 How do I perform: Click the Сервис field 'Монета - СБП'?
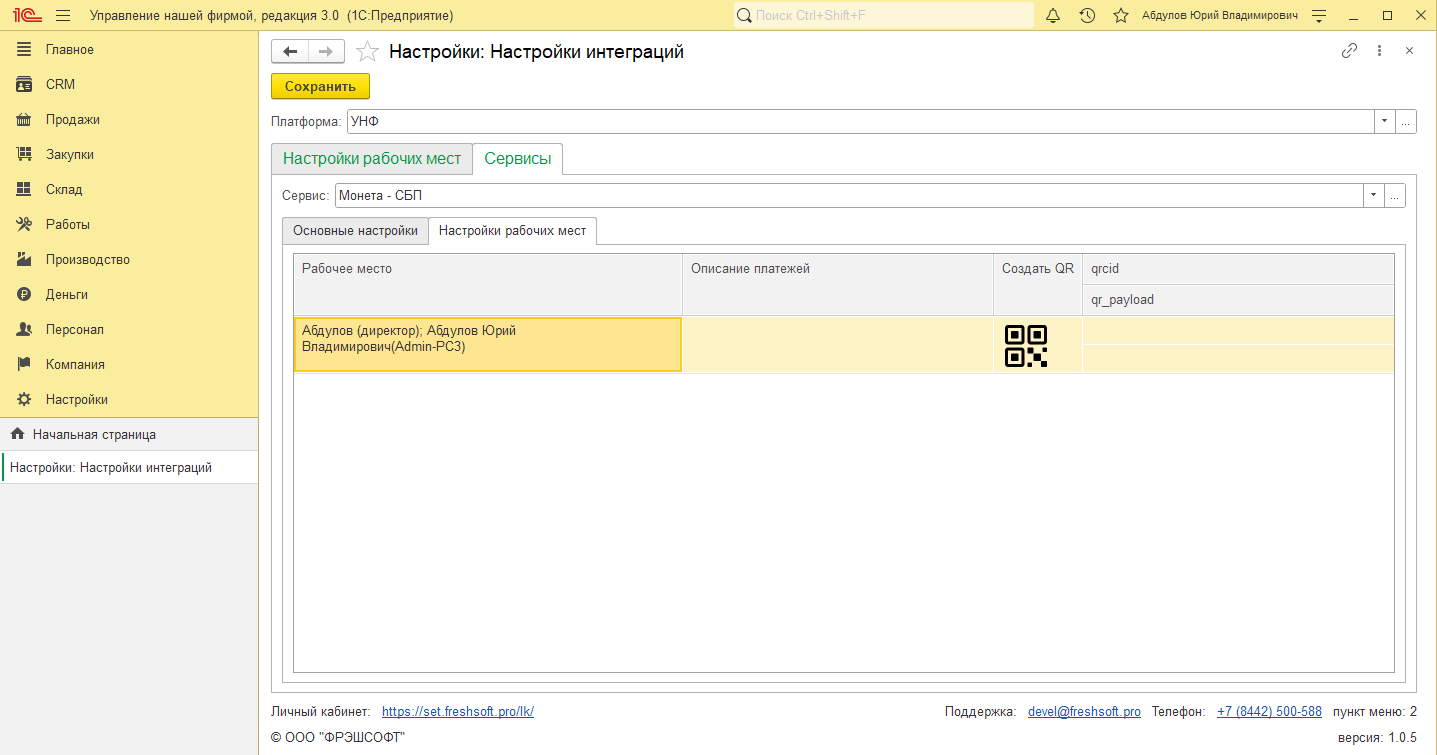click(x=849, y=196)
